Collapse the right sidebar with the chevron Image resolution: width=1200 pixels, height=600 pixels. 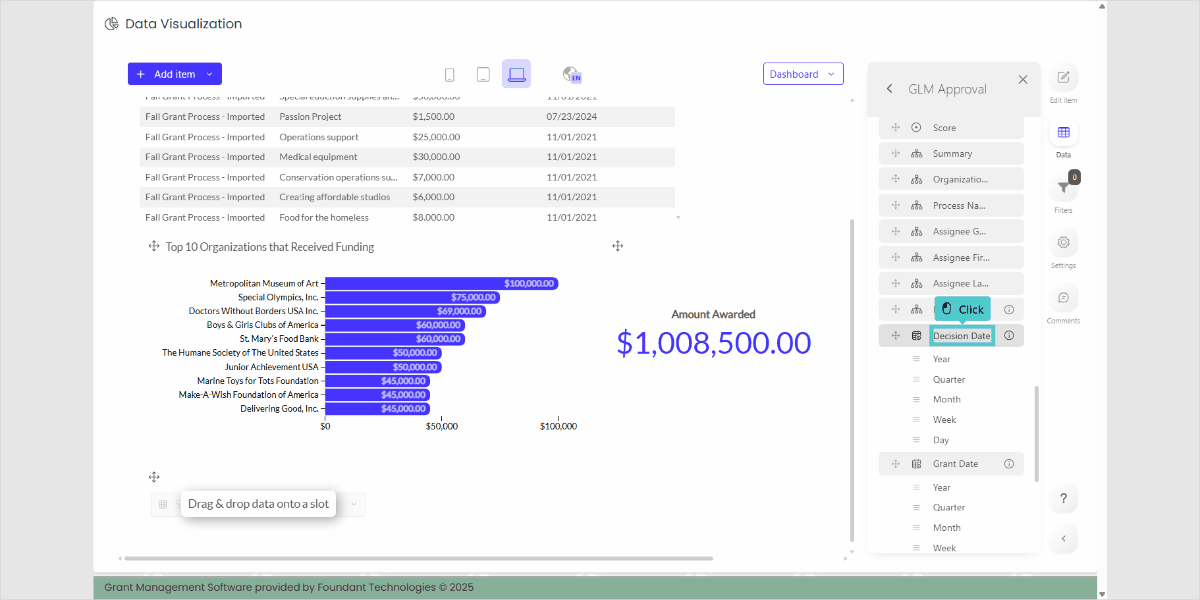click(x=1063, y=539)
